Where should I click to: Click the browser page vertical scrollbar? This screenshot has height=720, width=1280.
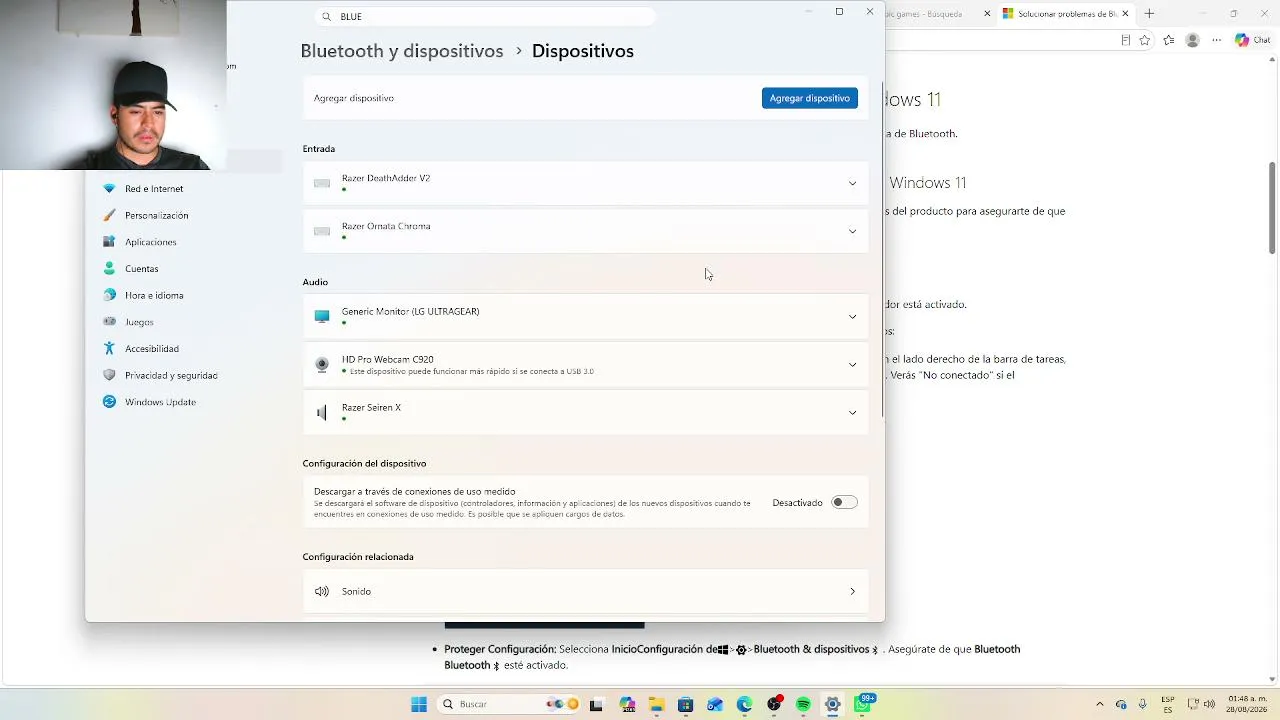click(1272, 207)
